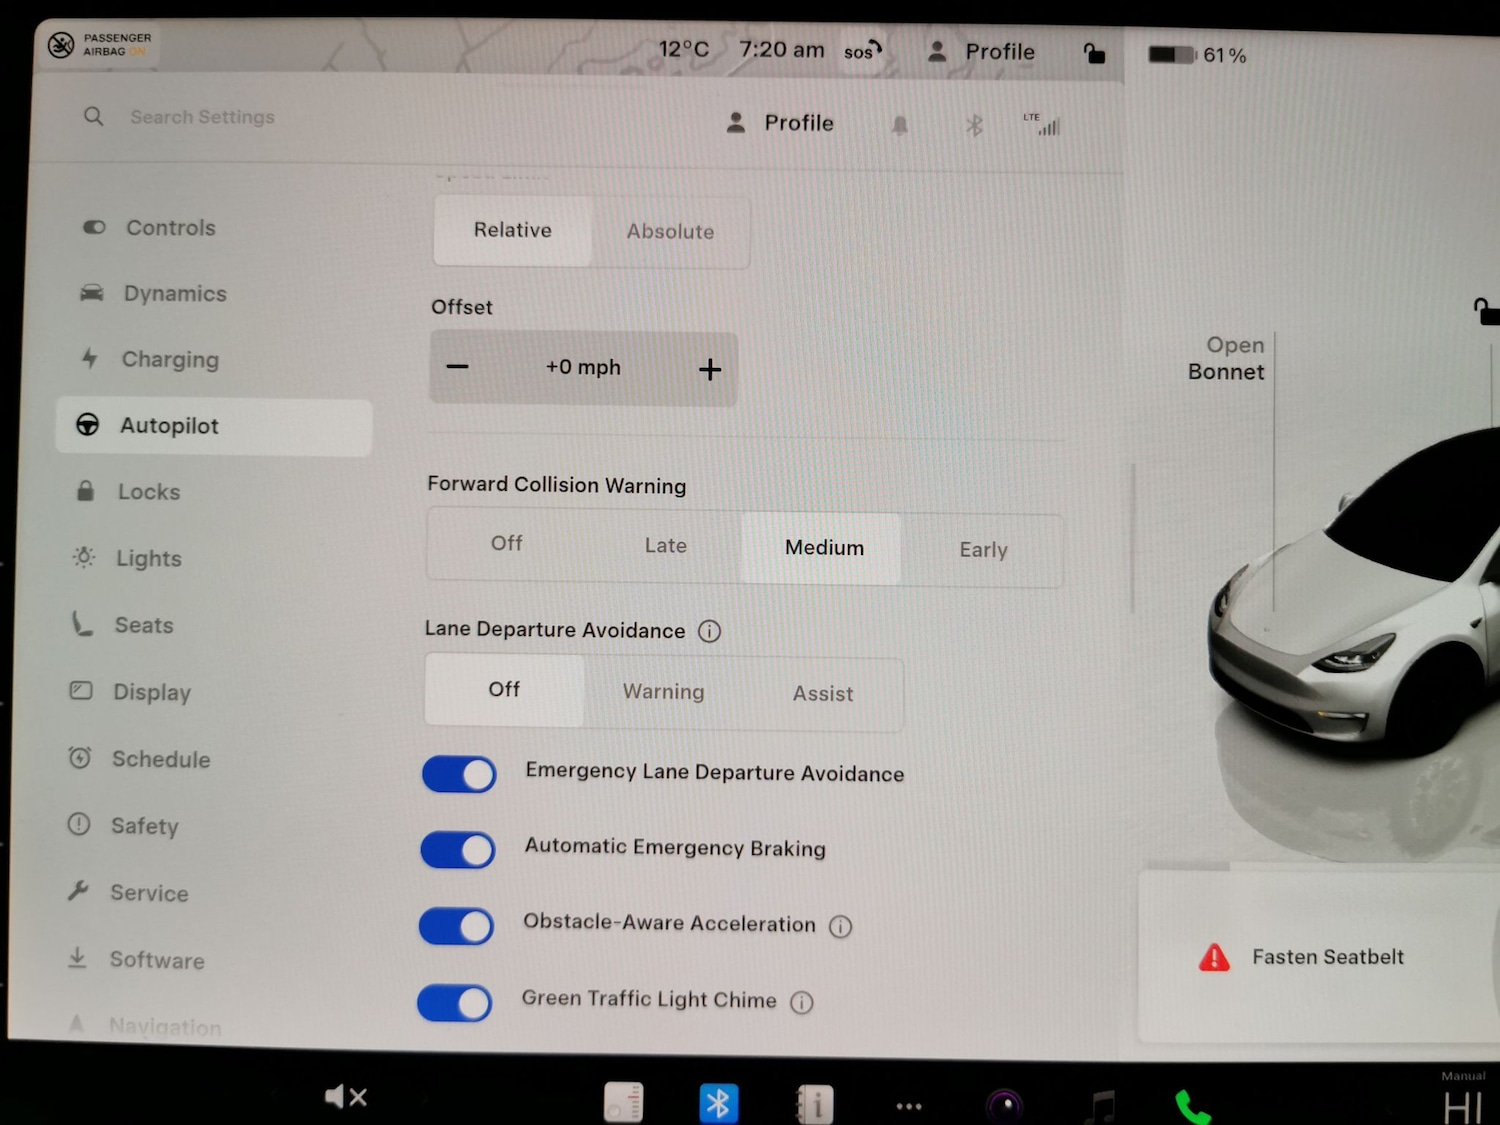
Task: Open the Display settings menu
Action: (x=151, y=692)
